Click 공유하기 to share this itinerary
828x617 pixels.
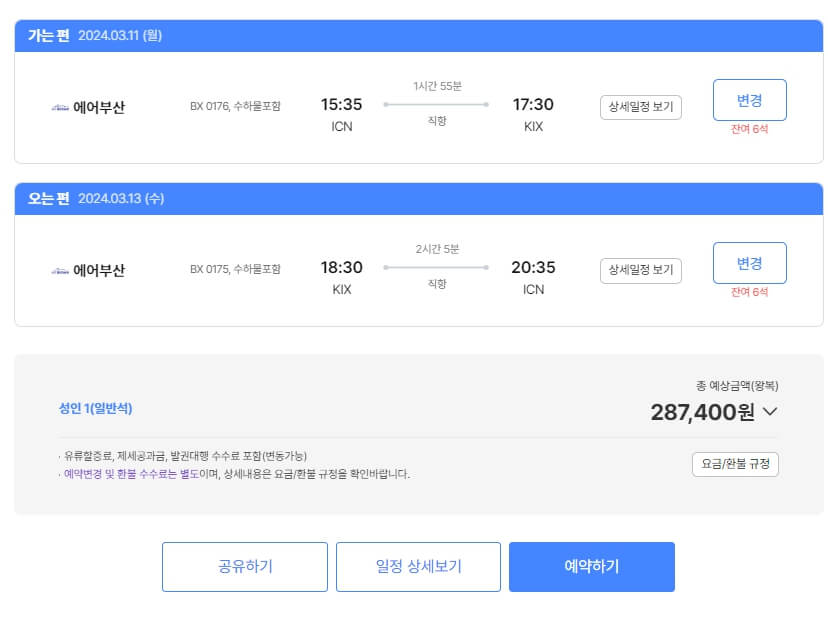pos(244,566)
